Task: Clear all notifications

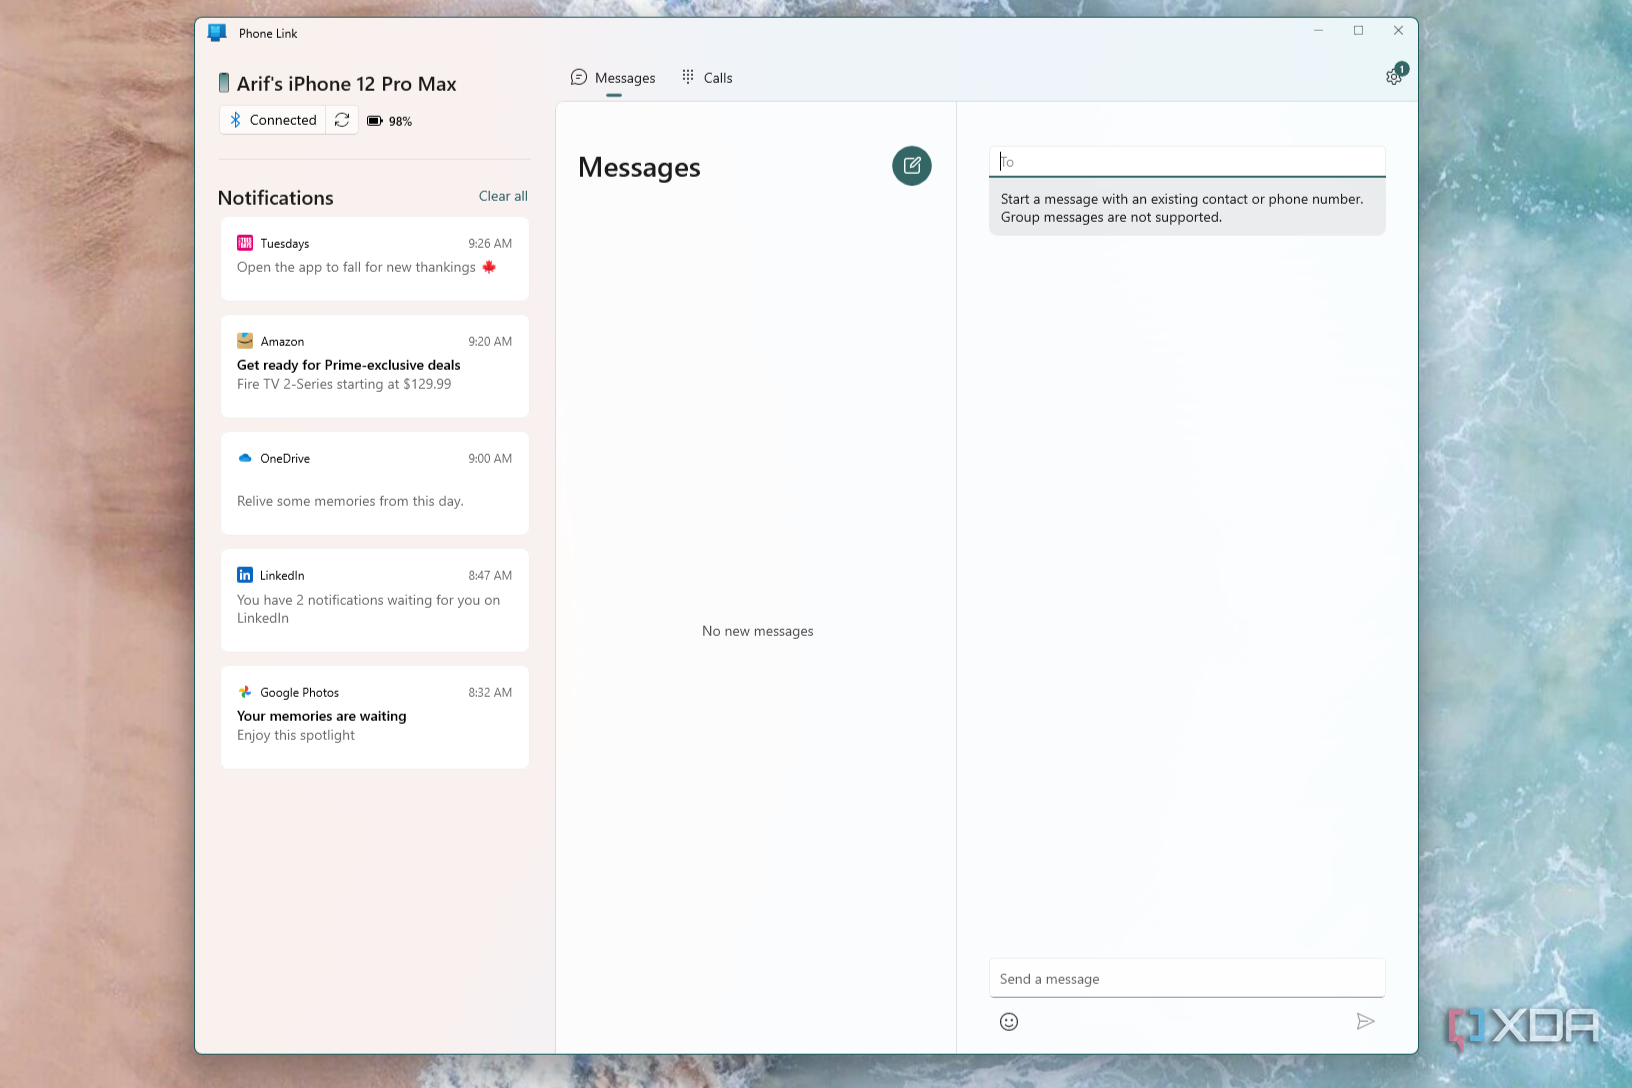Action: pos(502,196)
